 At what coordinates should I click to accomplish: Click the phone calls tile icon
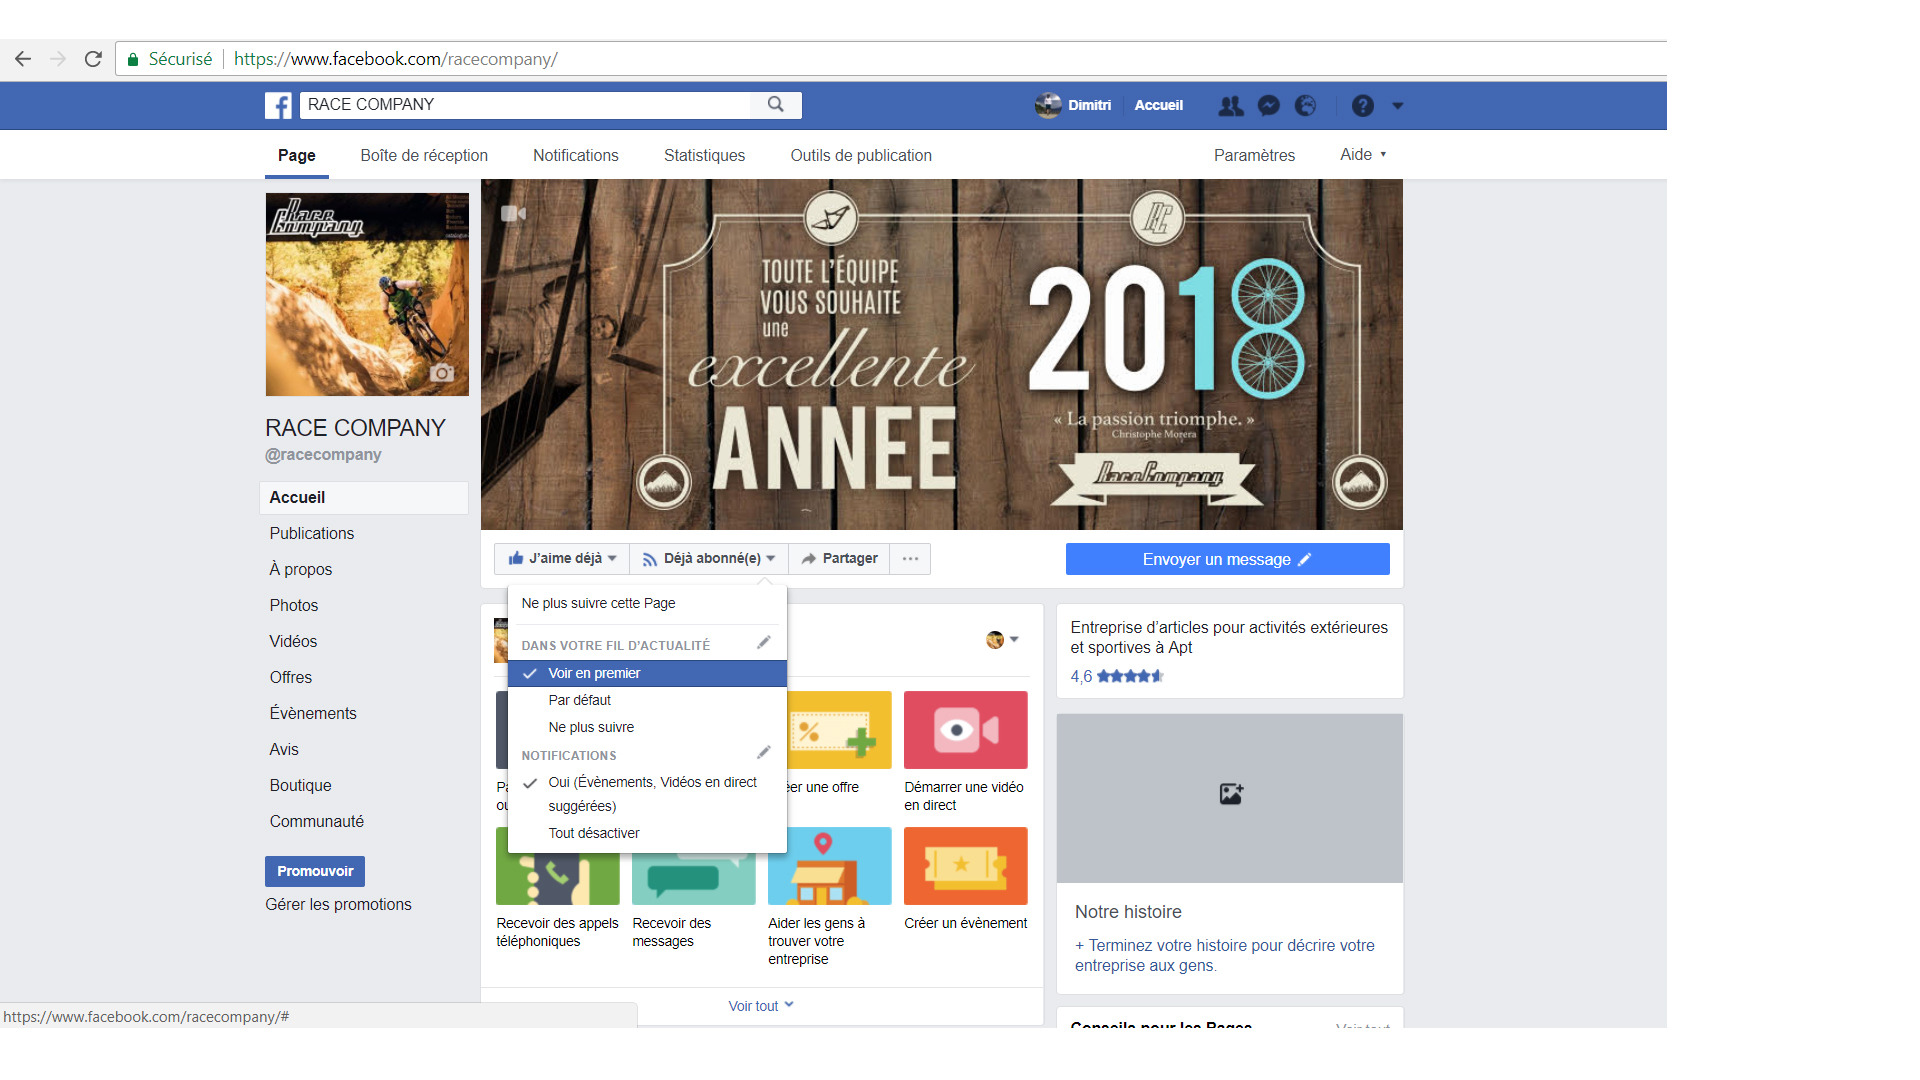[558, 878]
